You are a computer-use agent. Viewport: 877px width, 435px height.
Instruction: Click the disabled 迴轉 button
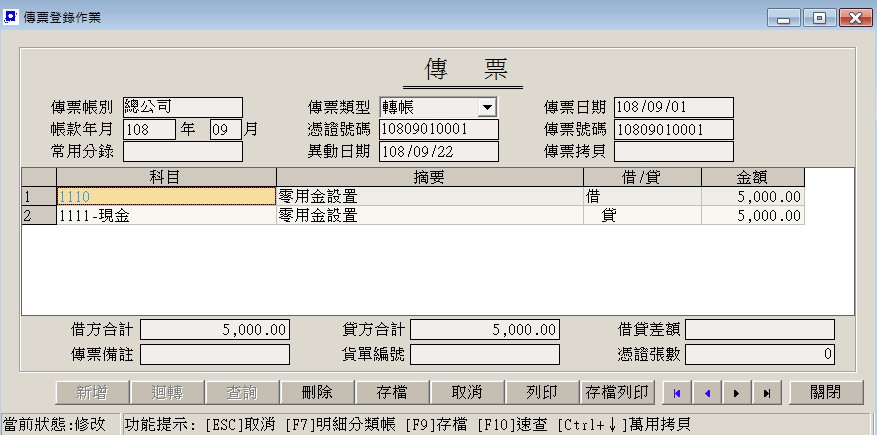[167, 393]
